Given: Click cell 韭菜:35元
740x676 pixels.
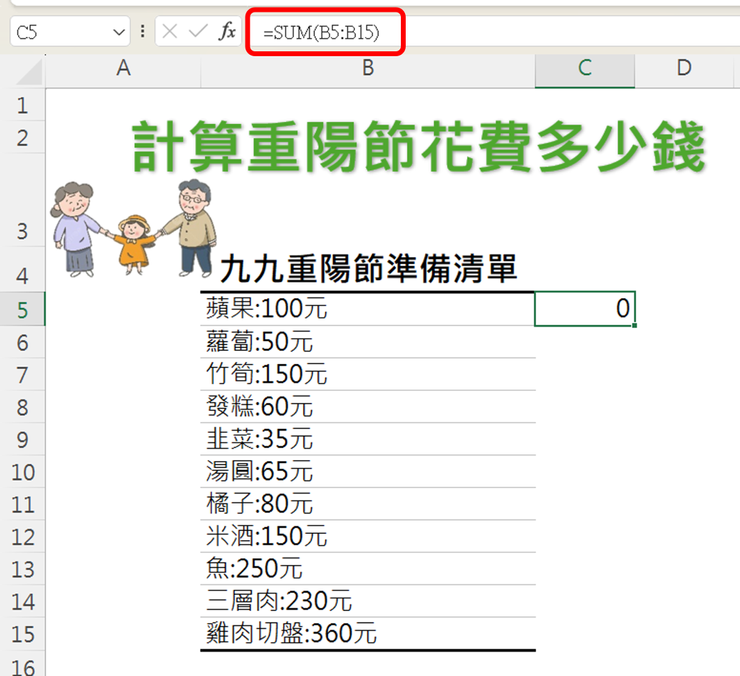Looking at the screenshot, I should tap(368, 439).
